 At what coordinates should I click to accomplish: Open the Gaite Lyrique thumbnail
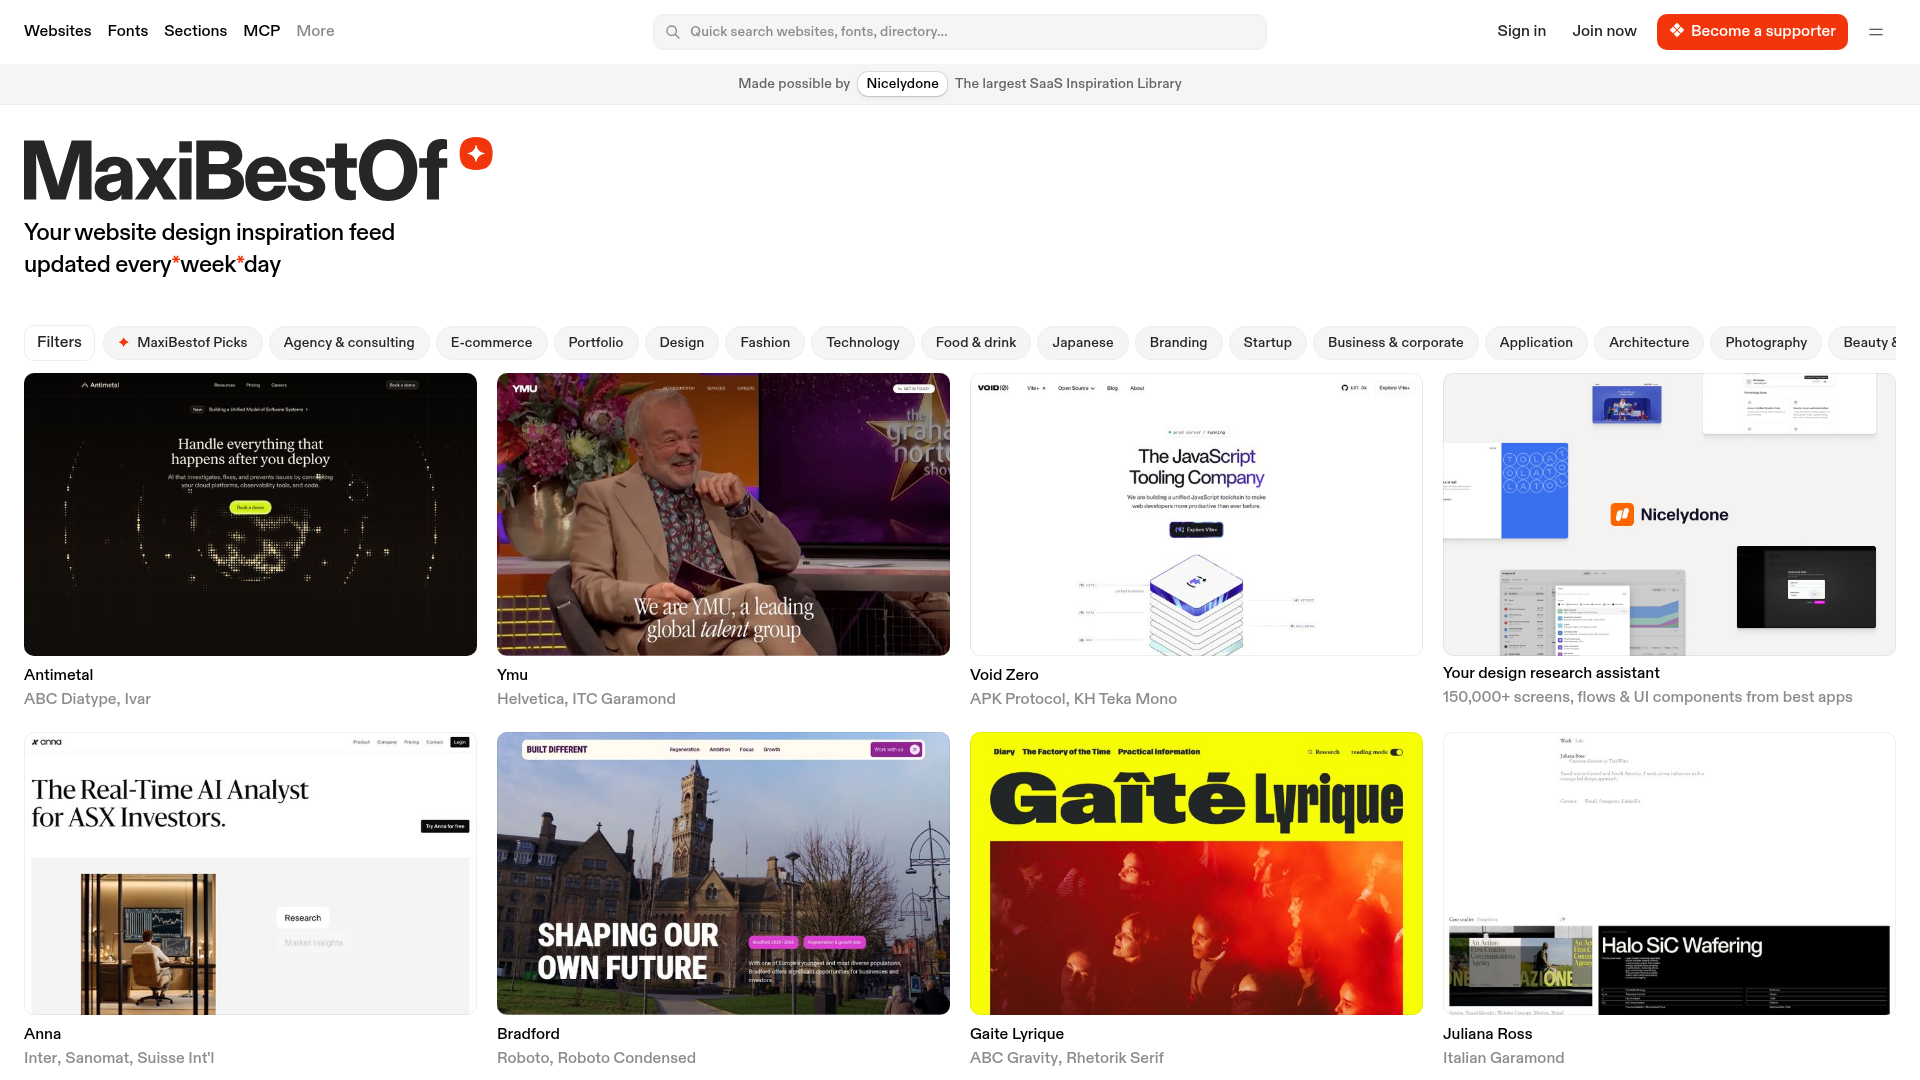coord(1196,873)
